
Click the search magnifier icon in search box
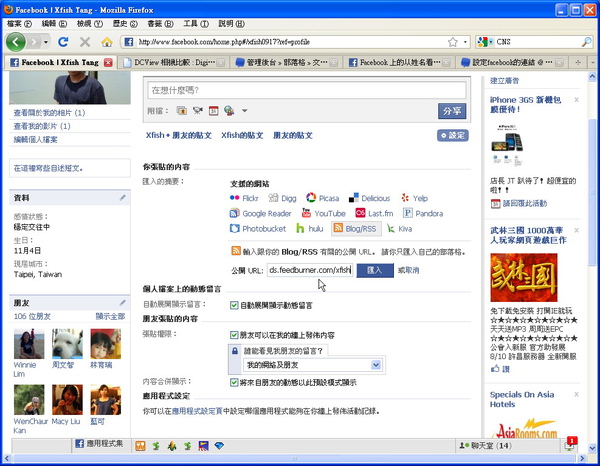pos(586,42)
